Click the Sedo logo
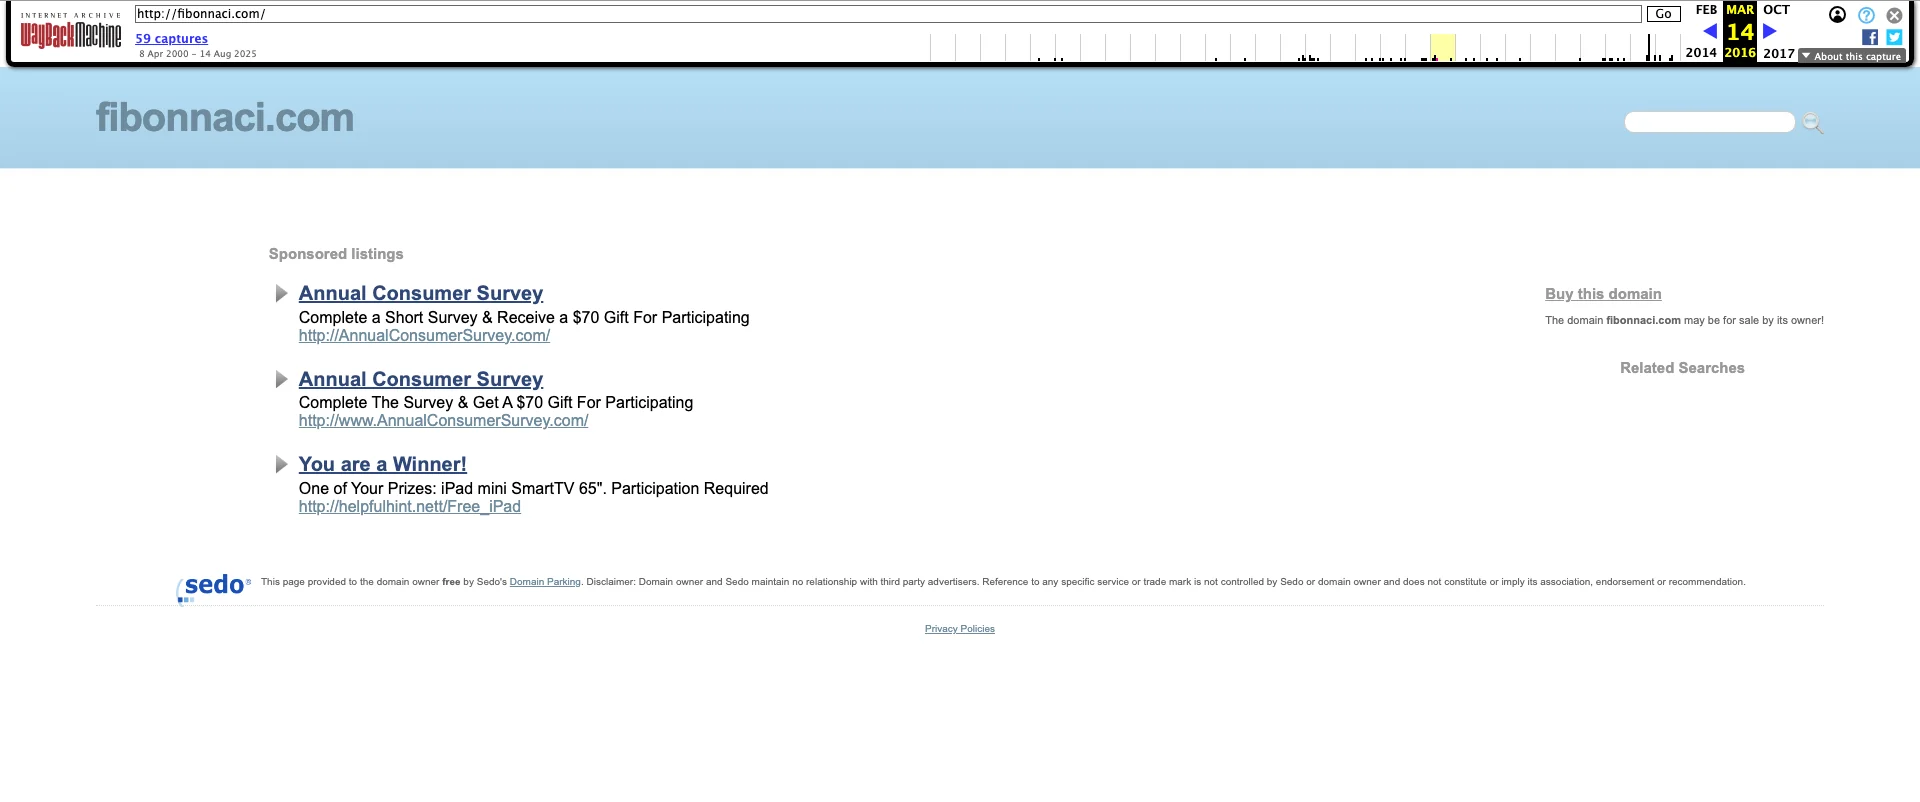 pos(214,586)
